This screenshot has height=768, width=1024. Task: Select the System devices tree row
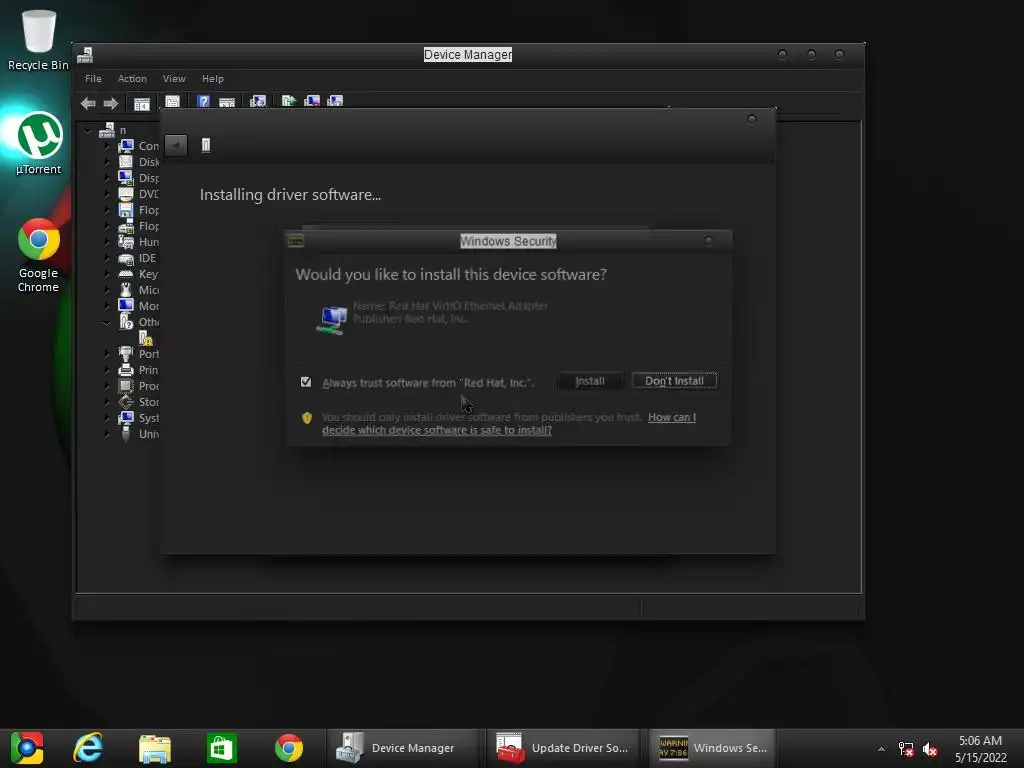click(x=139, y=418)
